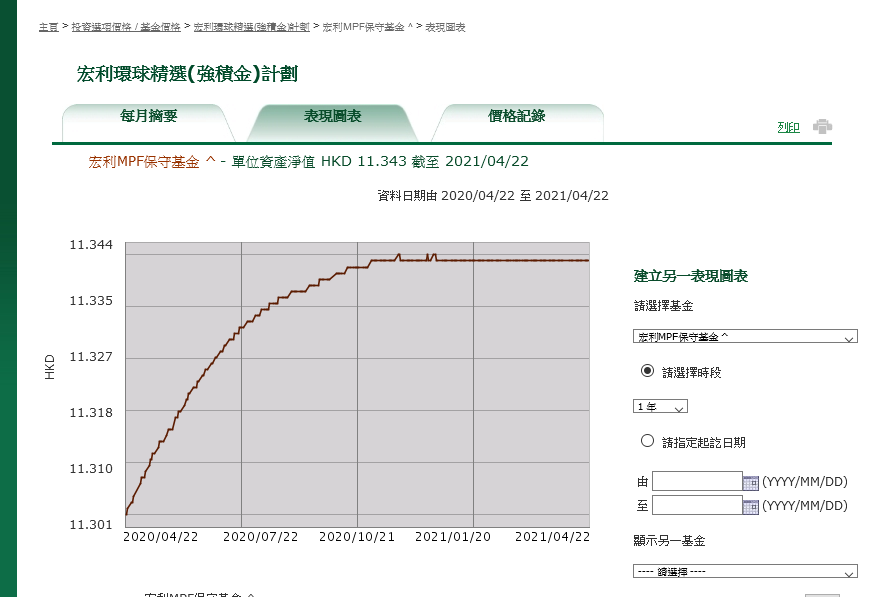Select the 請指定起訖日期 radio button
Image resolution: width=891 pixels, height=597 pixels.
click(x=647, y=441)
